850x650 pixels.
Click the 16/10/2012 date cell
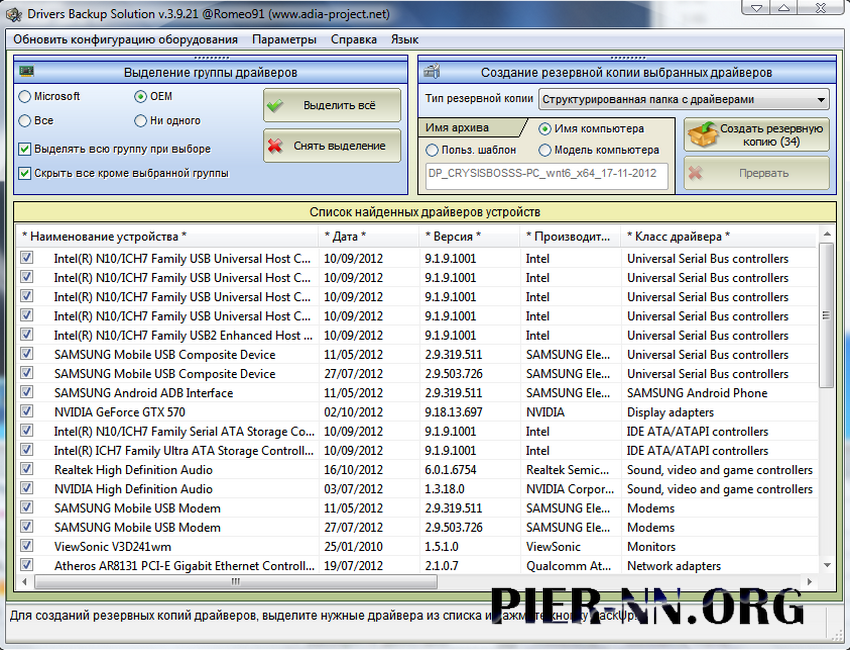click(x=353, y=470)
